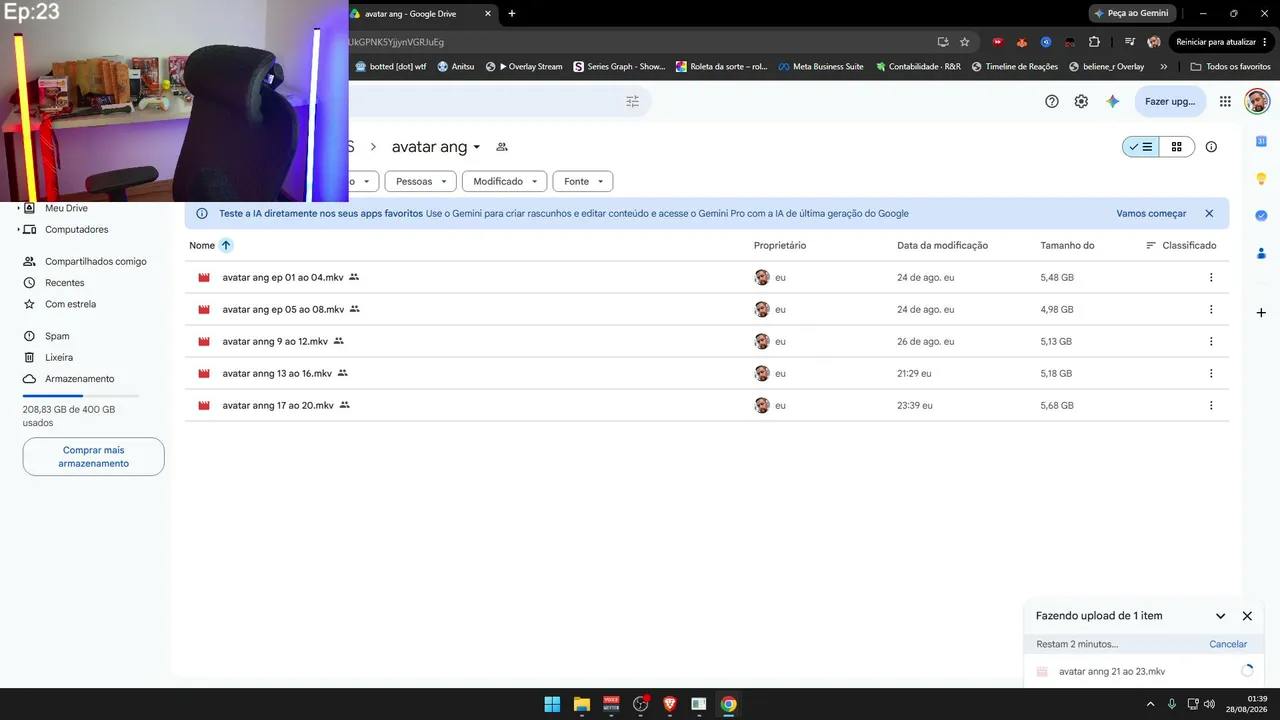Screen dimensions: 1280x720
Task: Open Drive support help icon
Action: (x=1051, y=101)
